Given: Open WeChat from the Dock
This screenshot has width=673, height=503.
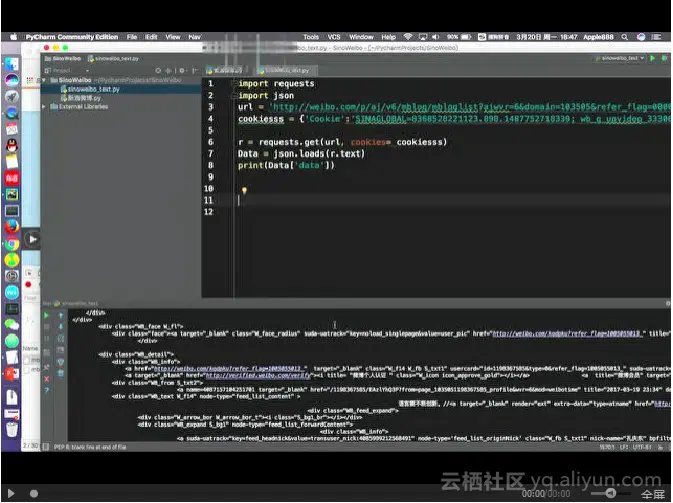Looking at the screenshot, I should tap(12, 325).
